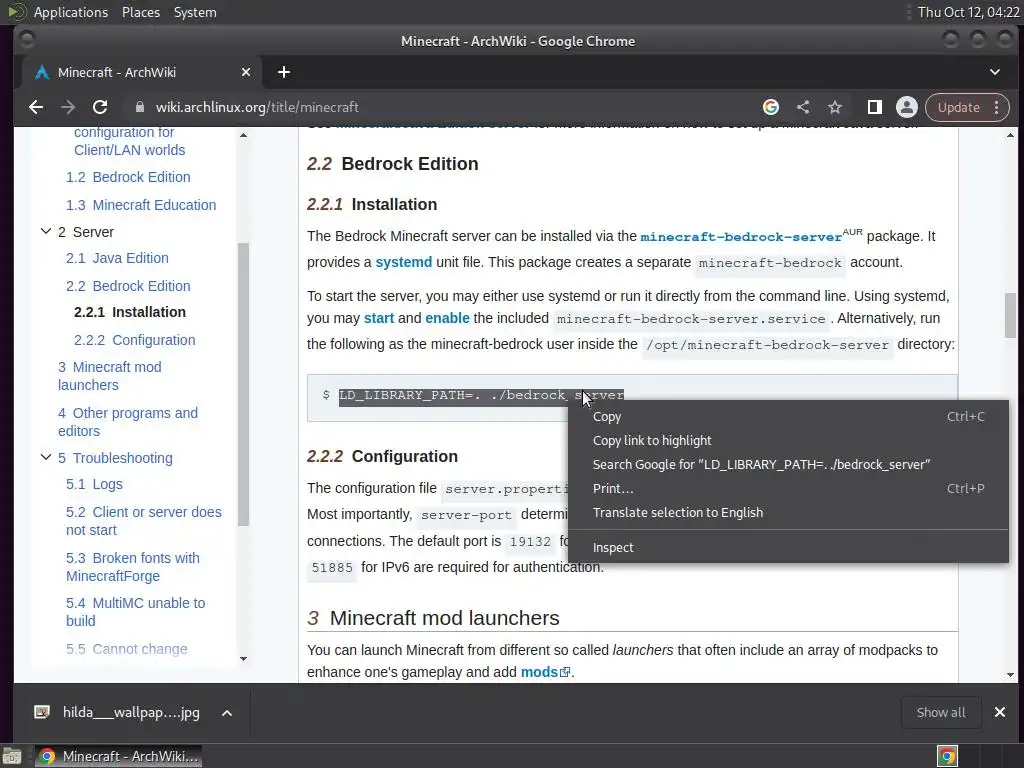
Task: Open 3 Minecraft mod launchers in sidebar
Action: pyautogui.click(x=110, y=376)
